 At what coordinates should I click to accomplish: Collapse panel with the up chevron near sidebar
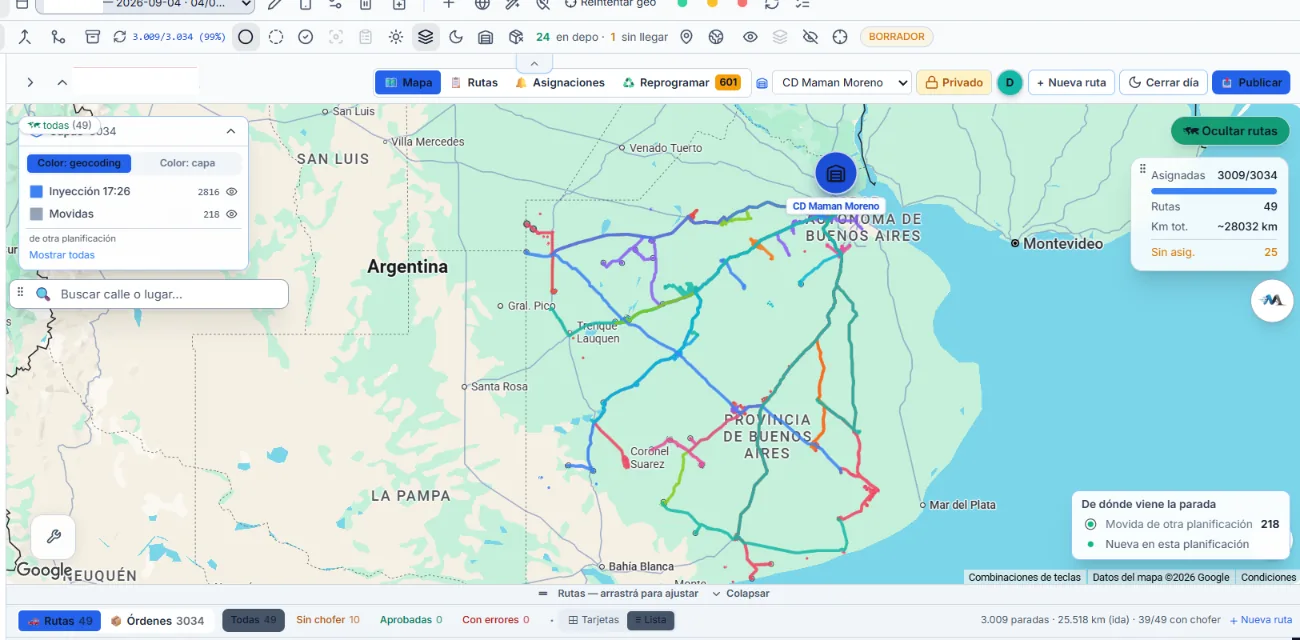(62, 82)
